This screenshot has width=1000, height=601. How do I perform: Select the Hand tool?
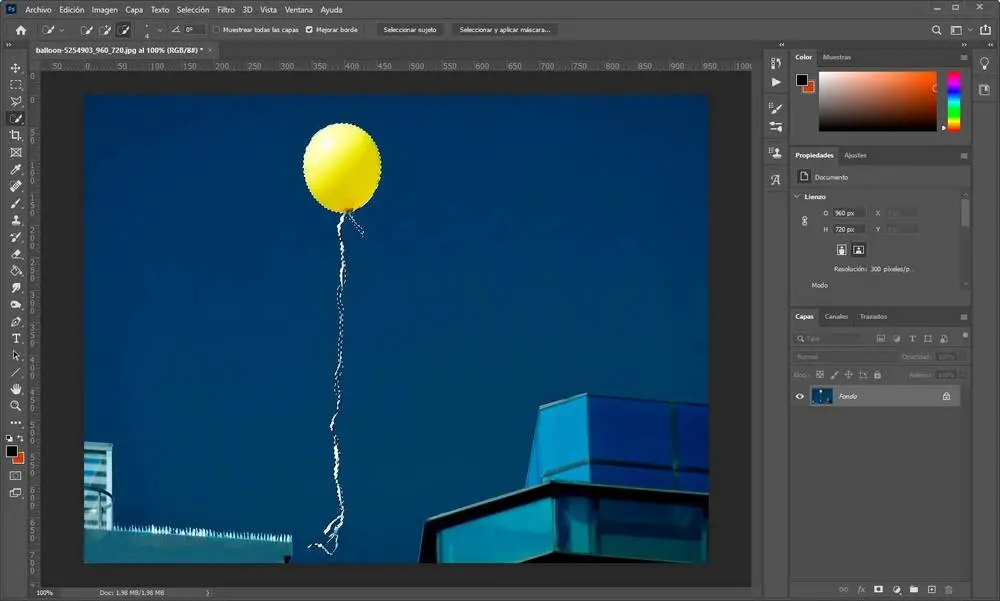click(x=16, y=389)
